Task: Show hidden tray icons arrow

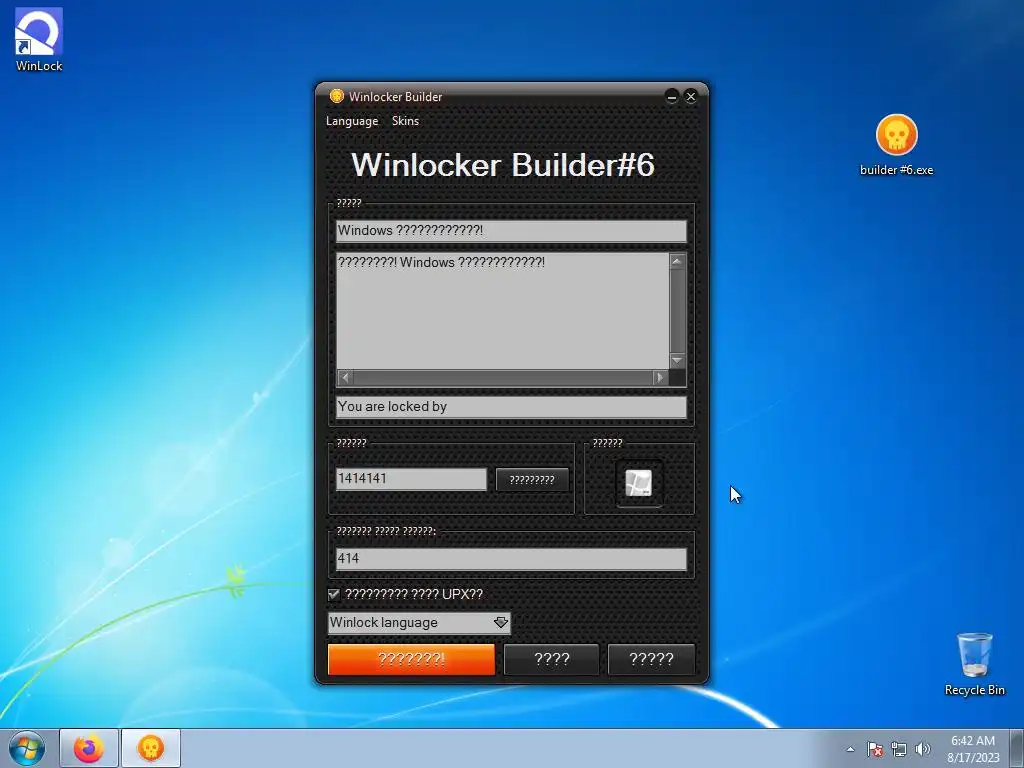Action: pos(850,749)
